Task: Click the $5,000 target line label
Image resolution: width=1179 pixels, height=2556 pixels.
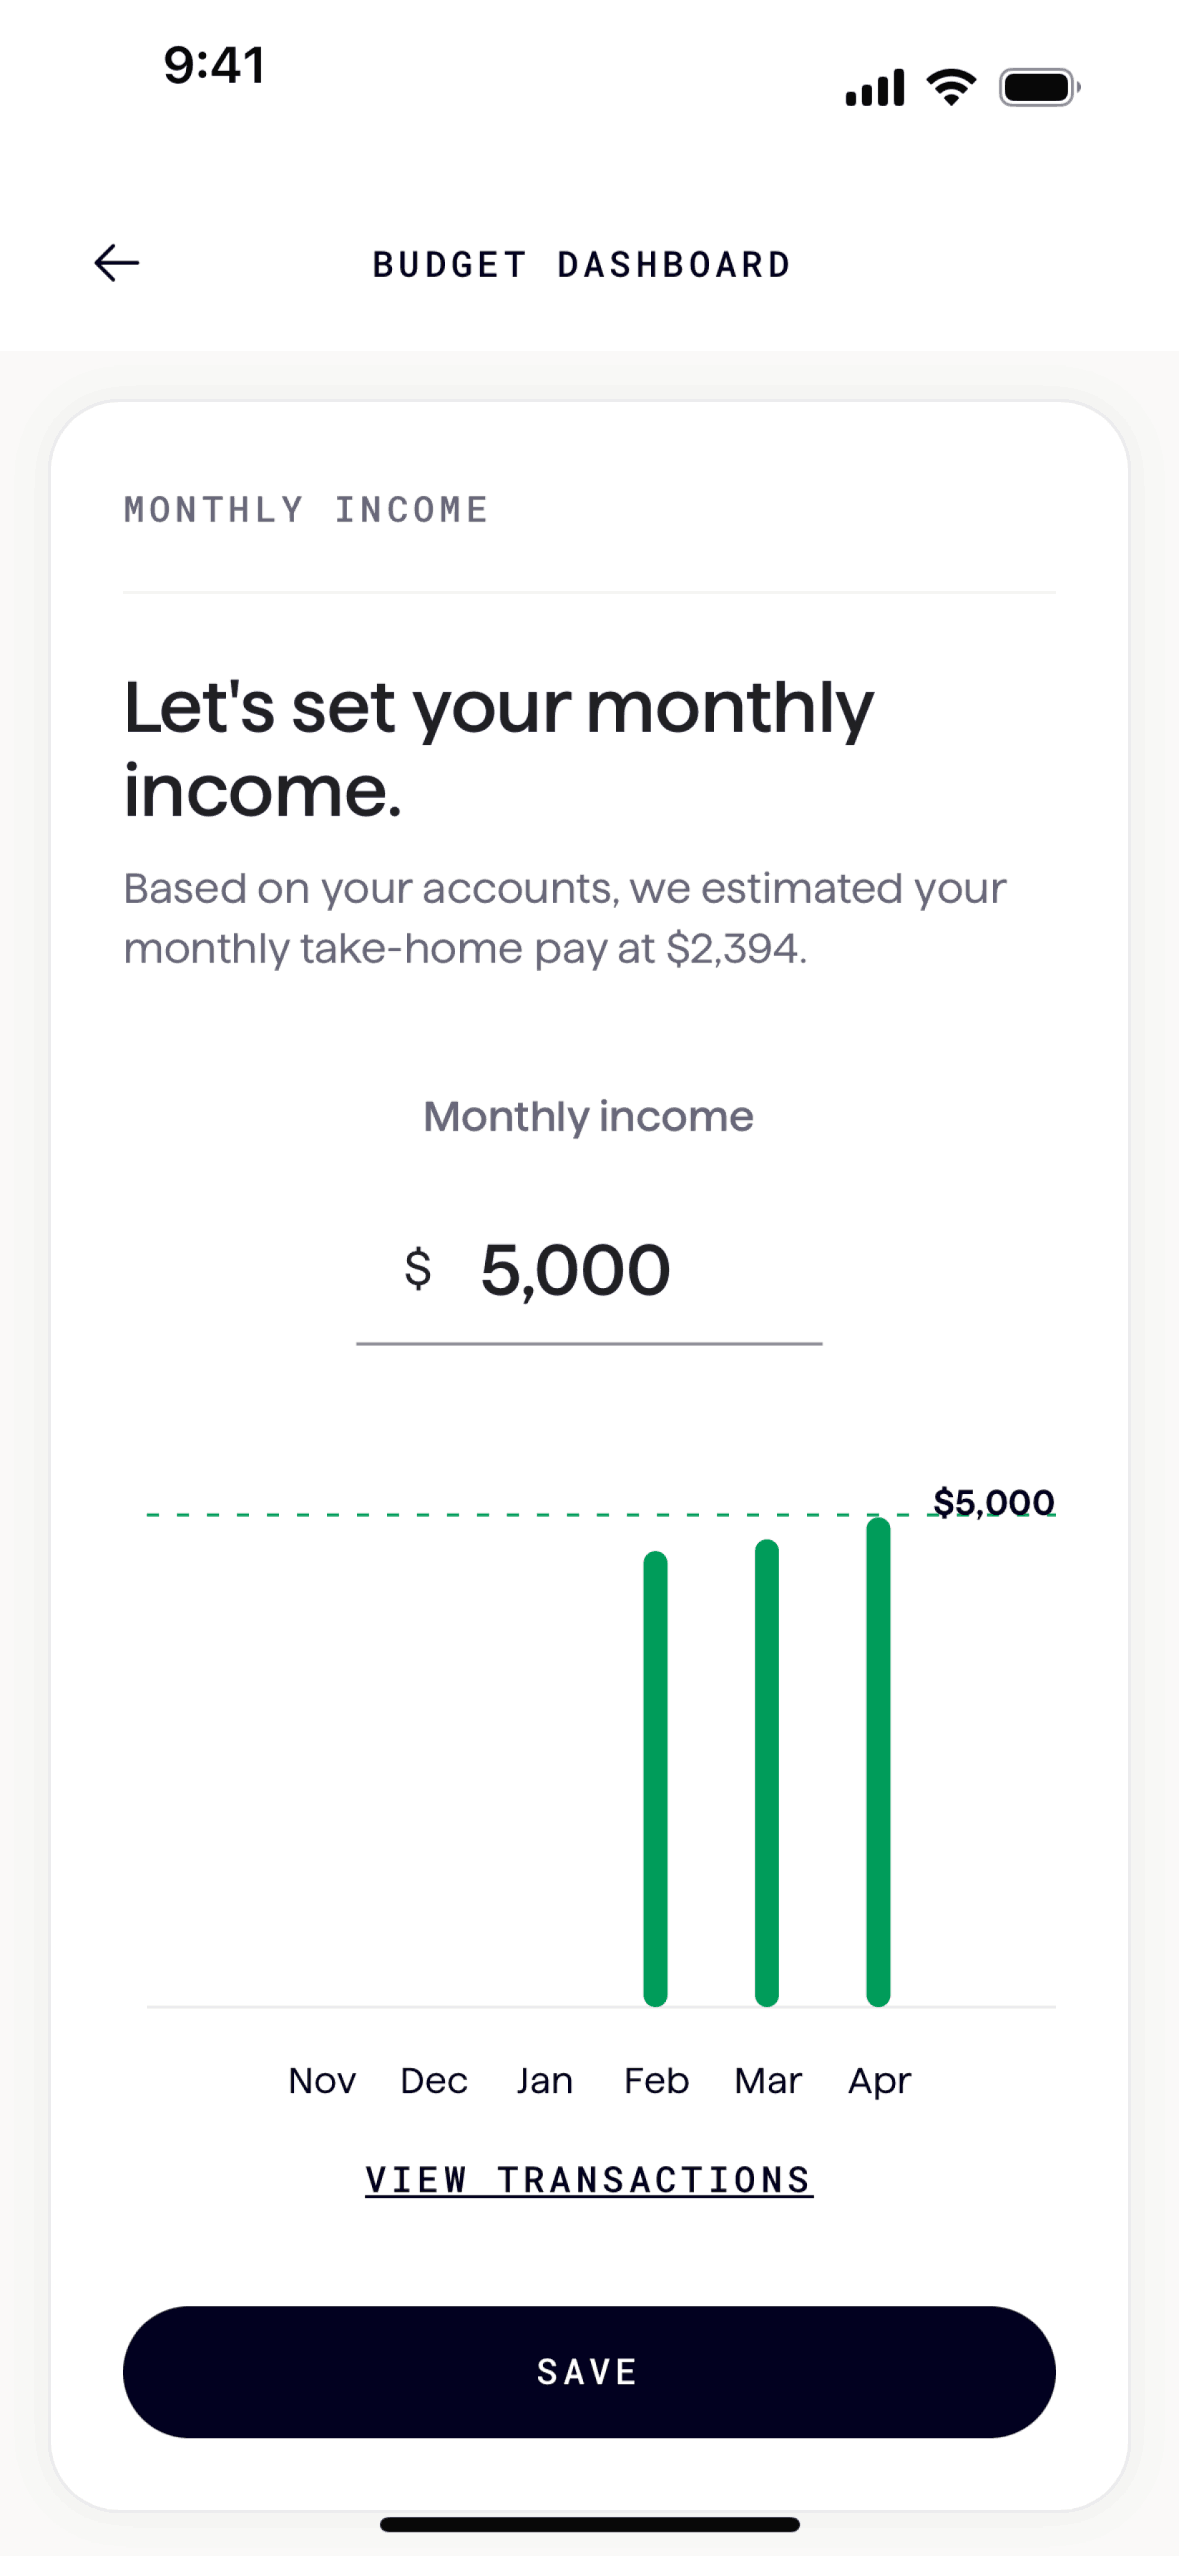Action: click(993, 1502)
